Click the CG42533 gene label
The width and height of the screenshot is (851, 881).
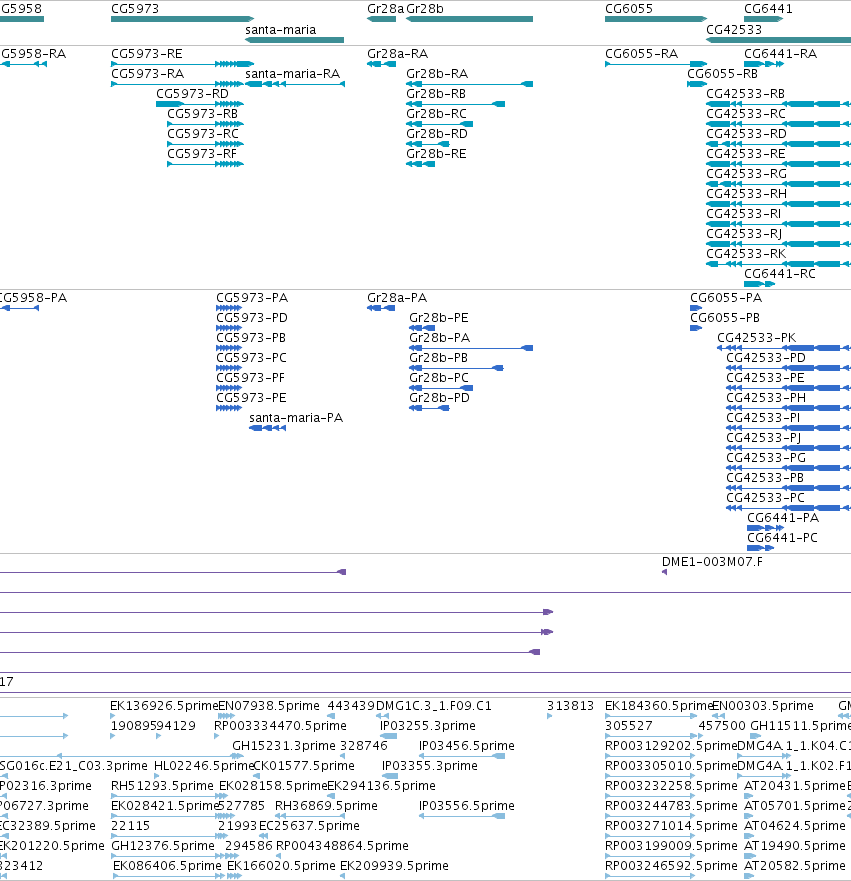click(x=734, y=29)
